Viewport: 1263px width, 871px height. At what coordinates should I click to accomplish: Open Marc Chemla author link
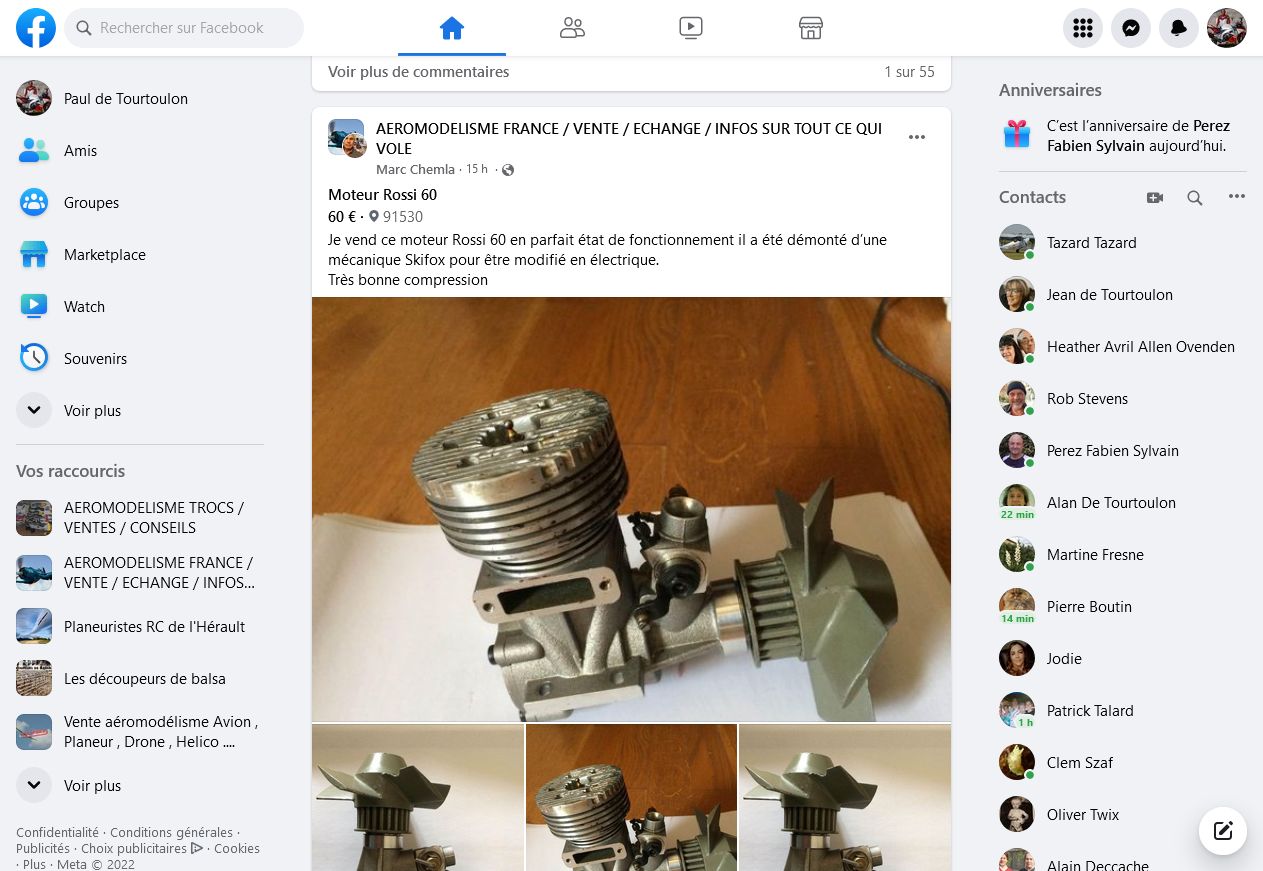pos(415,170)
